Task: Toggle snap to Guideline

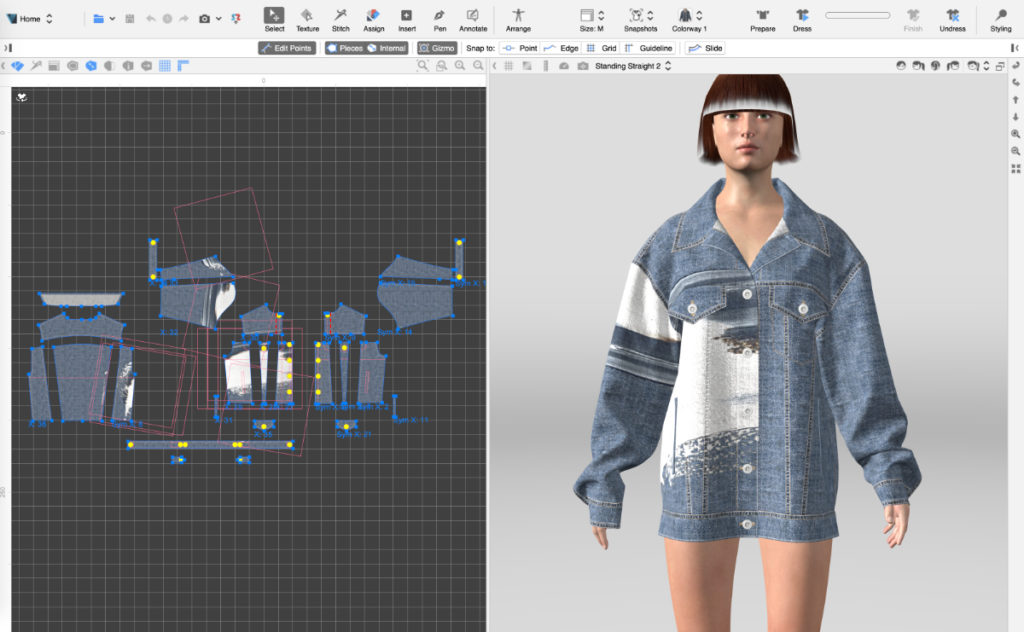Action: click(x=648, y=48)
